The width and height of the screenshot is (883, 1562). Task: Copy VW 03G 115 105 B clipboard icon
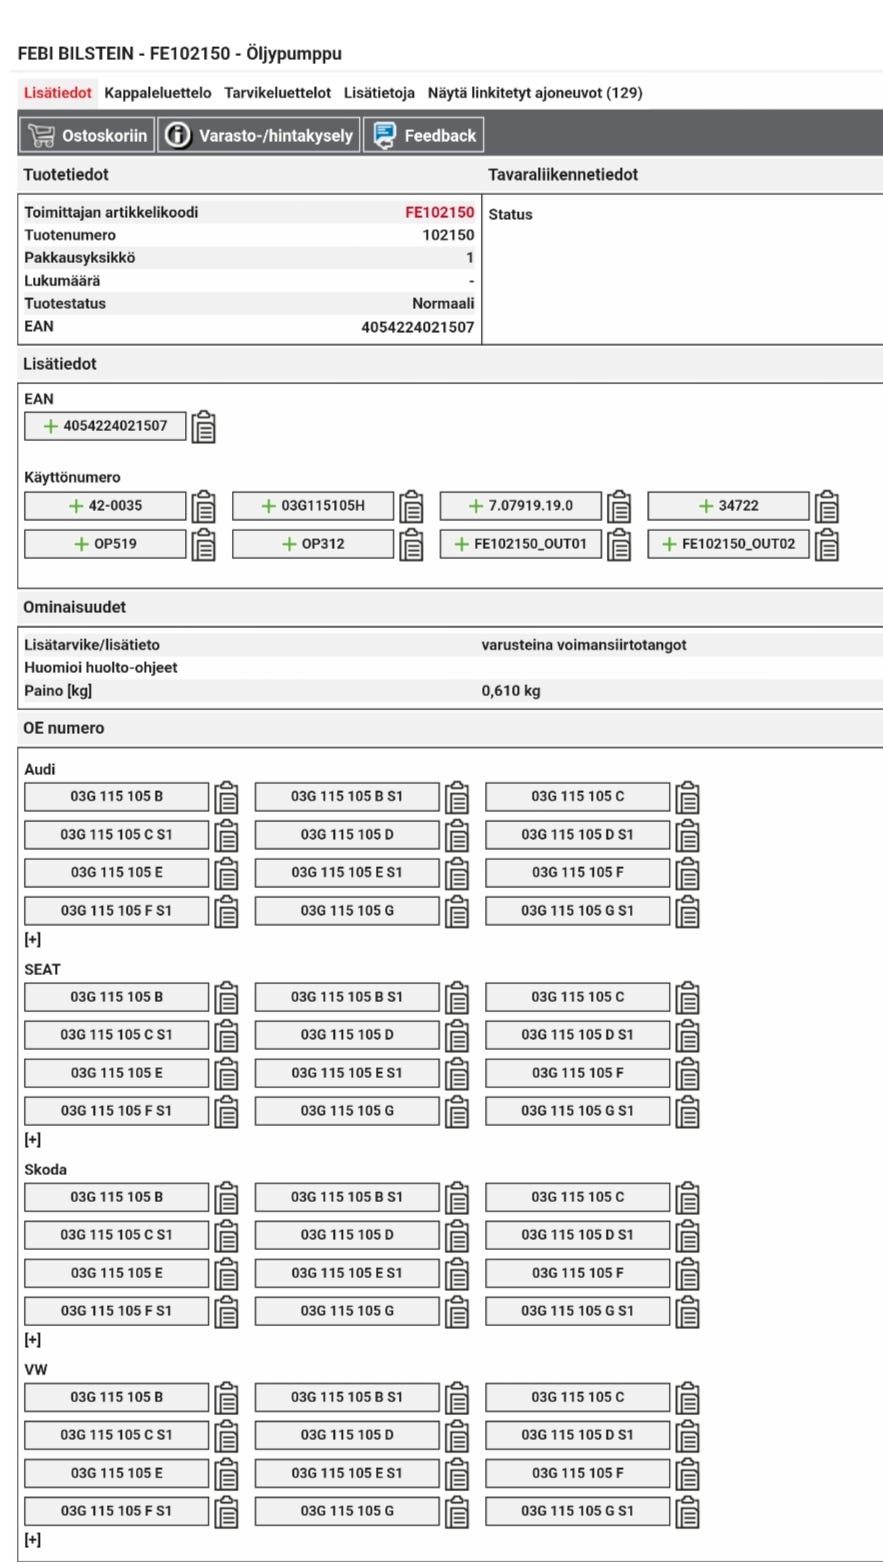click(227, 1398)
